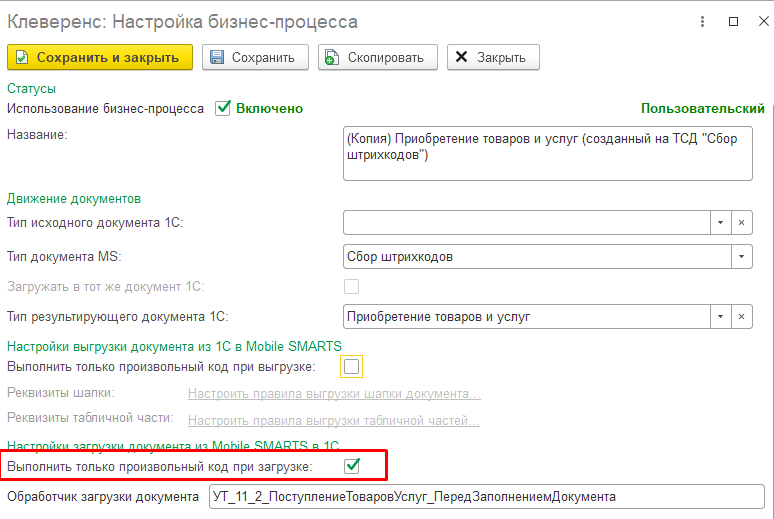Click the Приобретение товаров и услуг value
This screenshot has height=519, width=774.
[x=438, y=317]
